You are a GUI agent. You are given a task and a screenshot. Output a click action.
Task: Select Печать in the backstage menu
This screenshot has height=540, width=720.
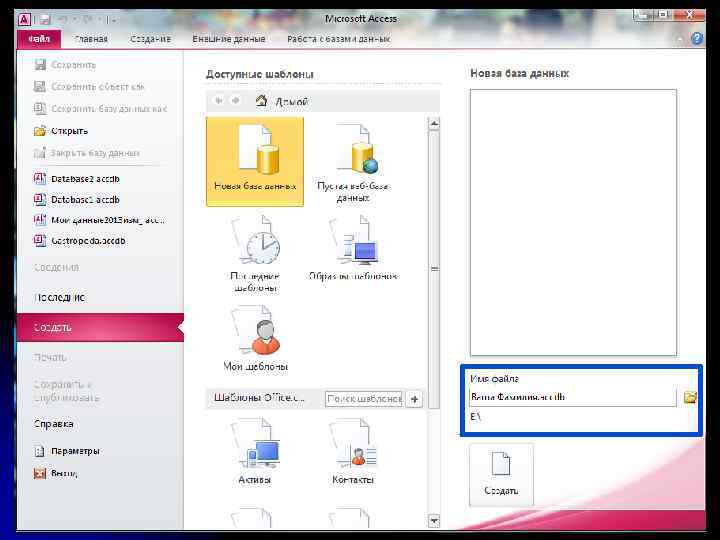click(50, 357)
